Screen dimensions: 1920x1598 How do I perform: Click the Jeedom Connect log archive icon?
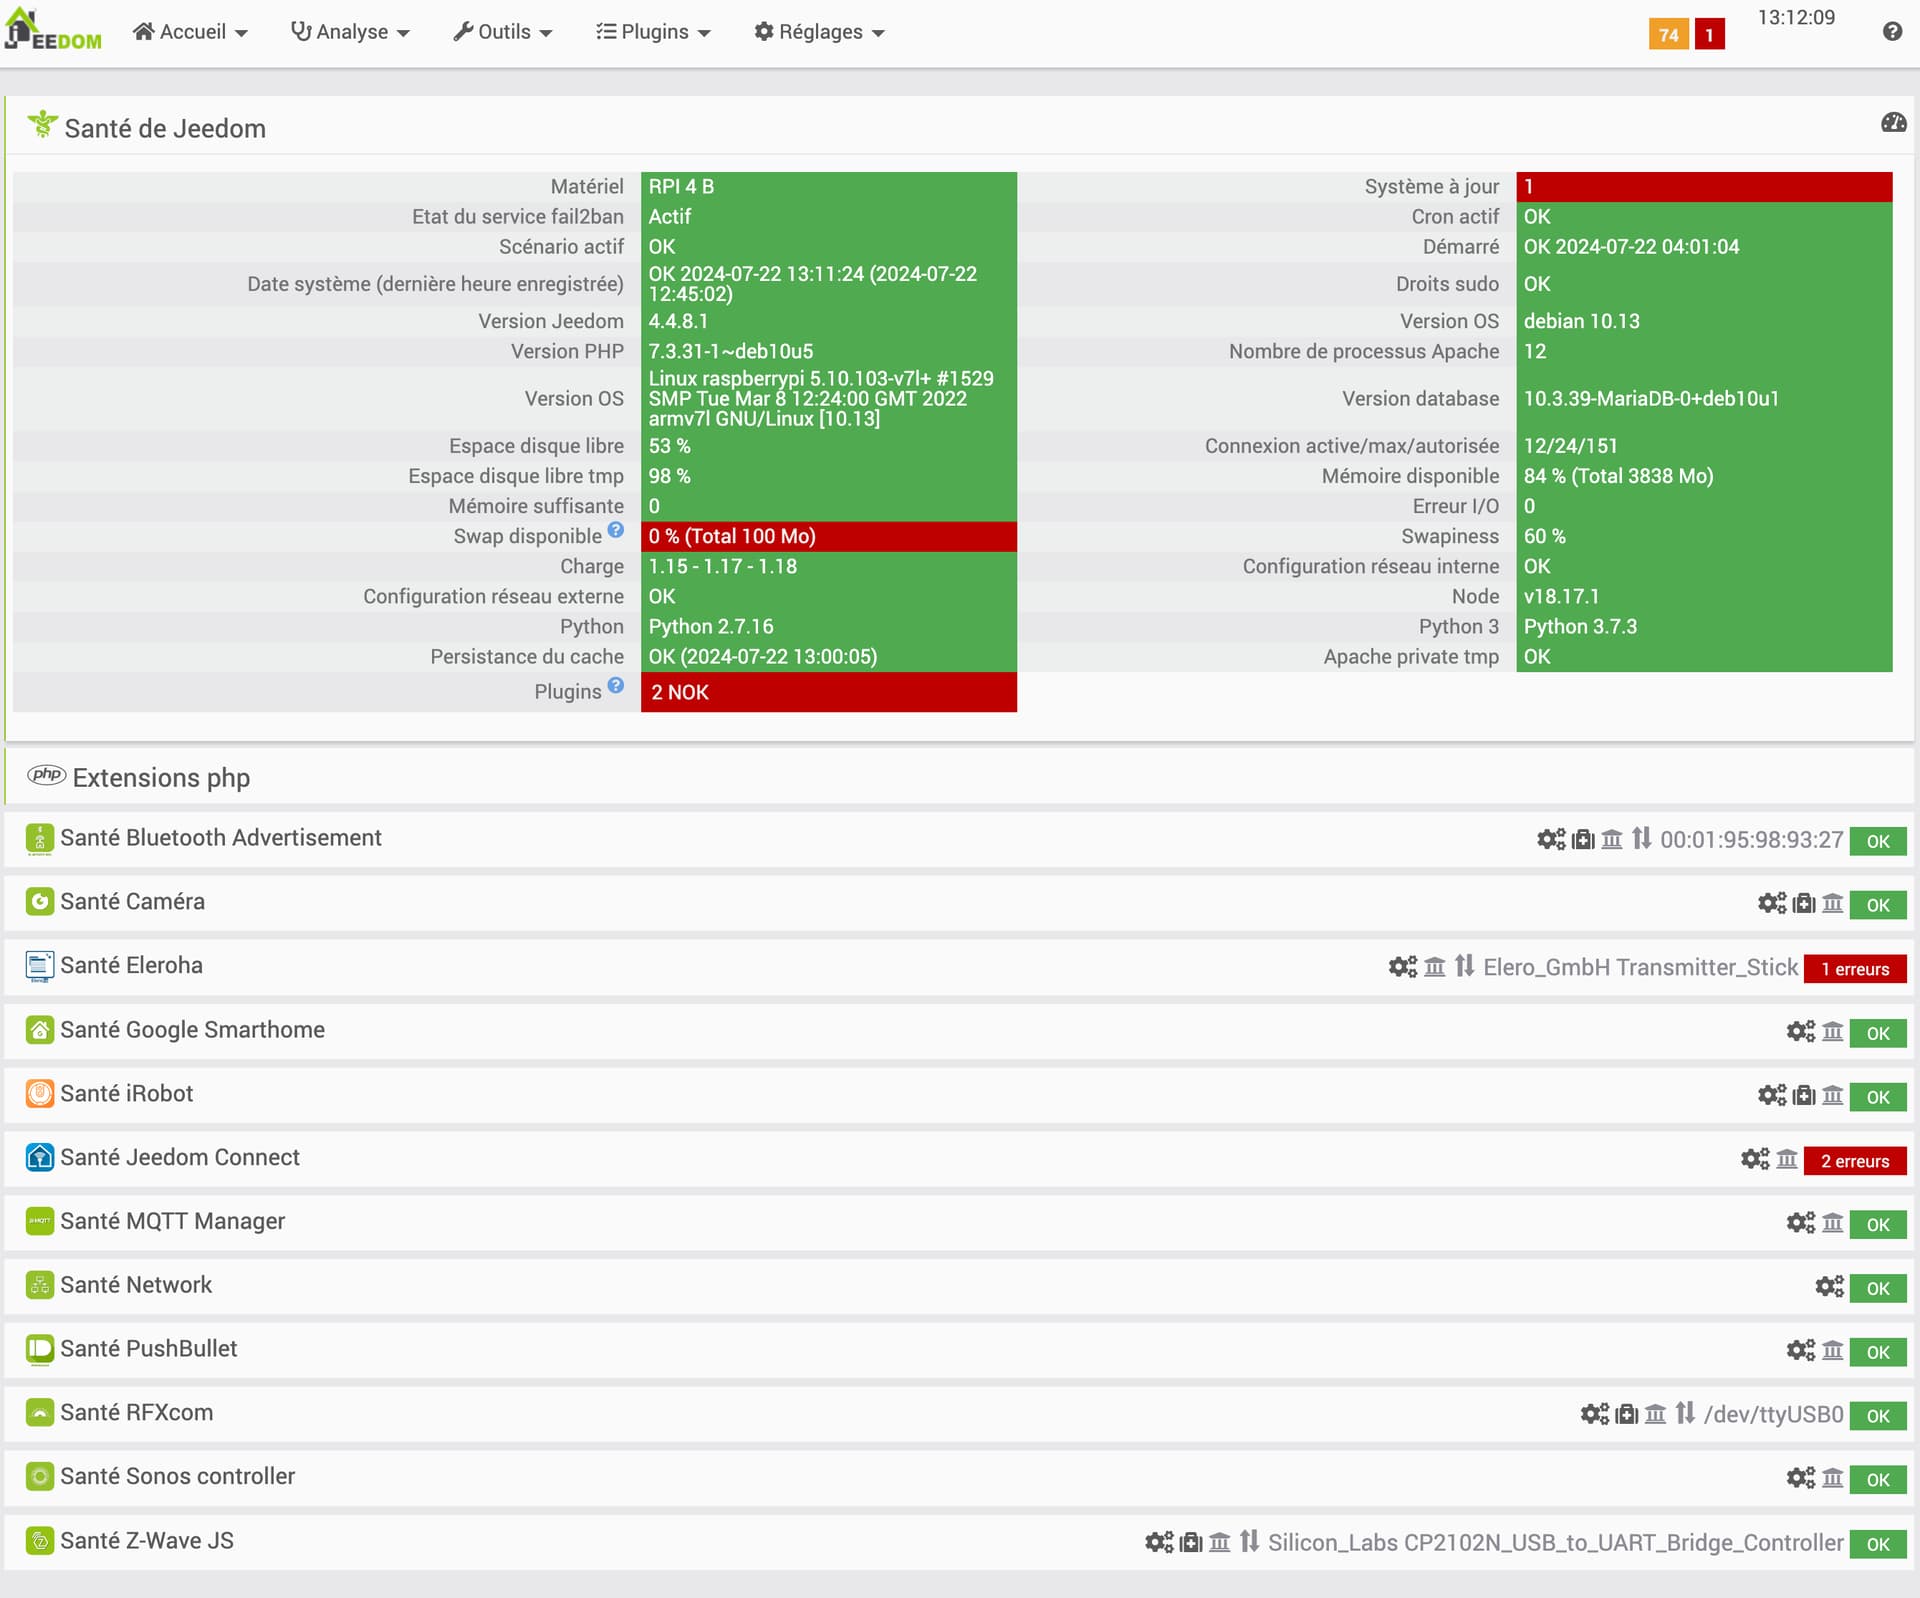(x=1787, y=1159)
